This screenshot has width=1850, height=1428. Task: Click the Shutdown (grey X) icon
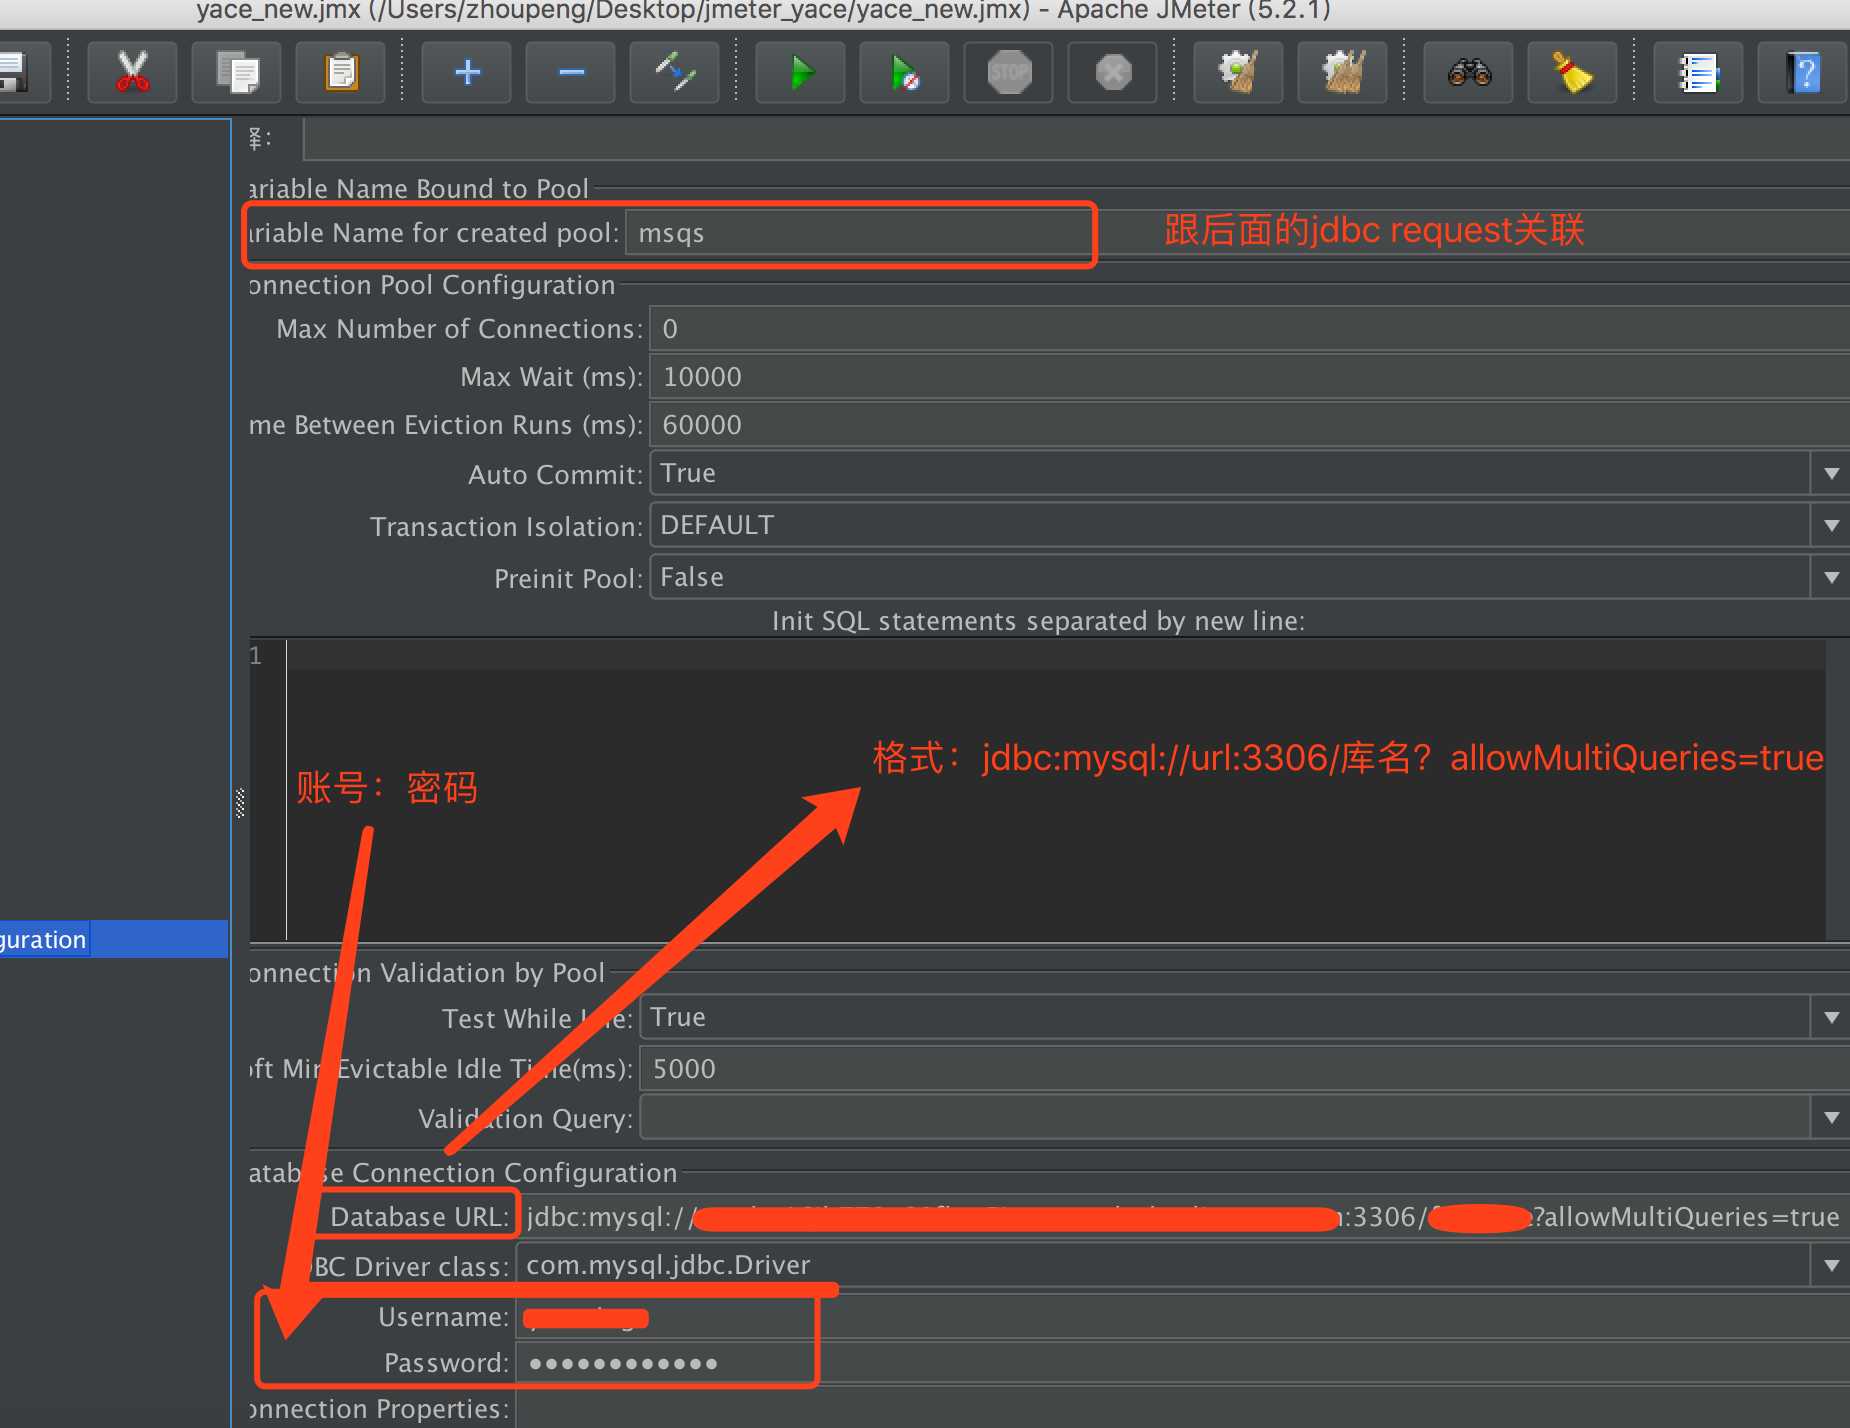pos(1113,72)
